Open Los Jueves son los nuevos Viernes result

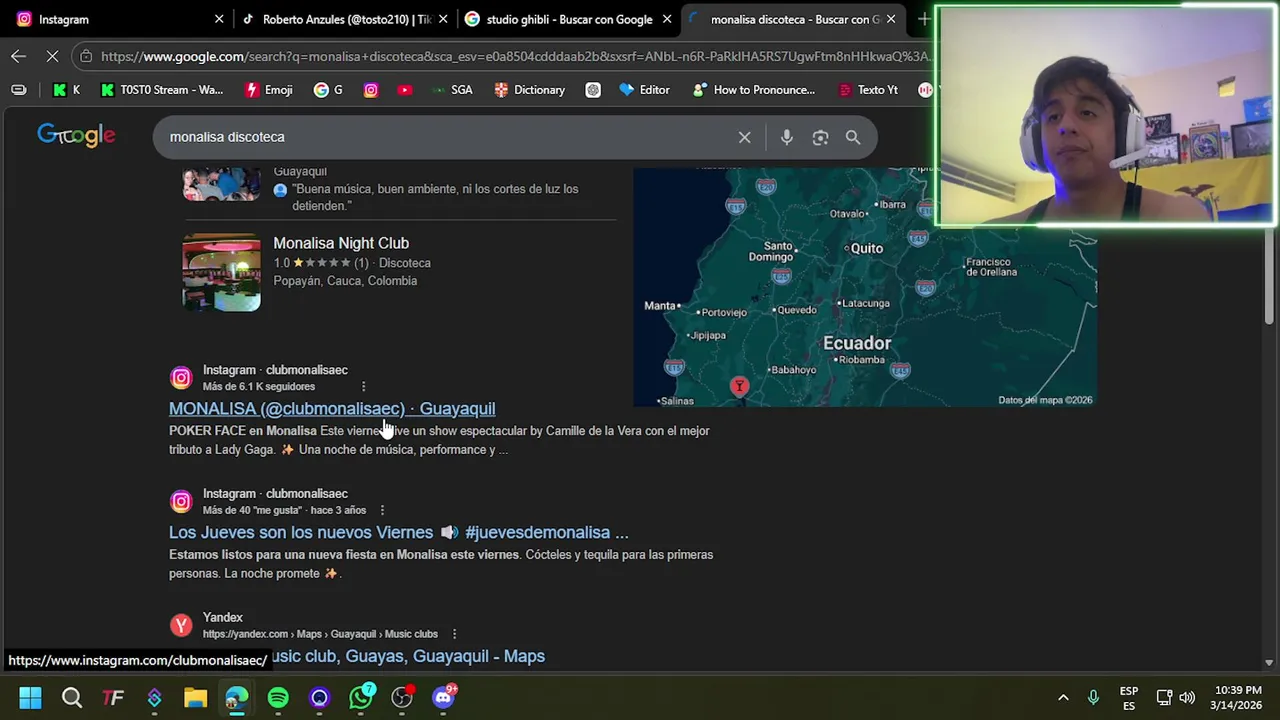tap(399, 532)
